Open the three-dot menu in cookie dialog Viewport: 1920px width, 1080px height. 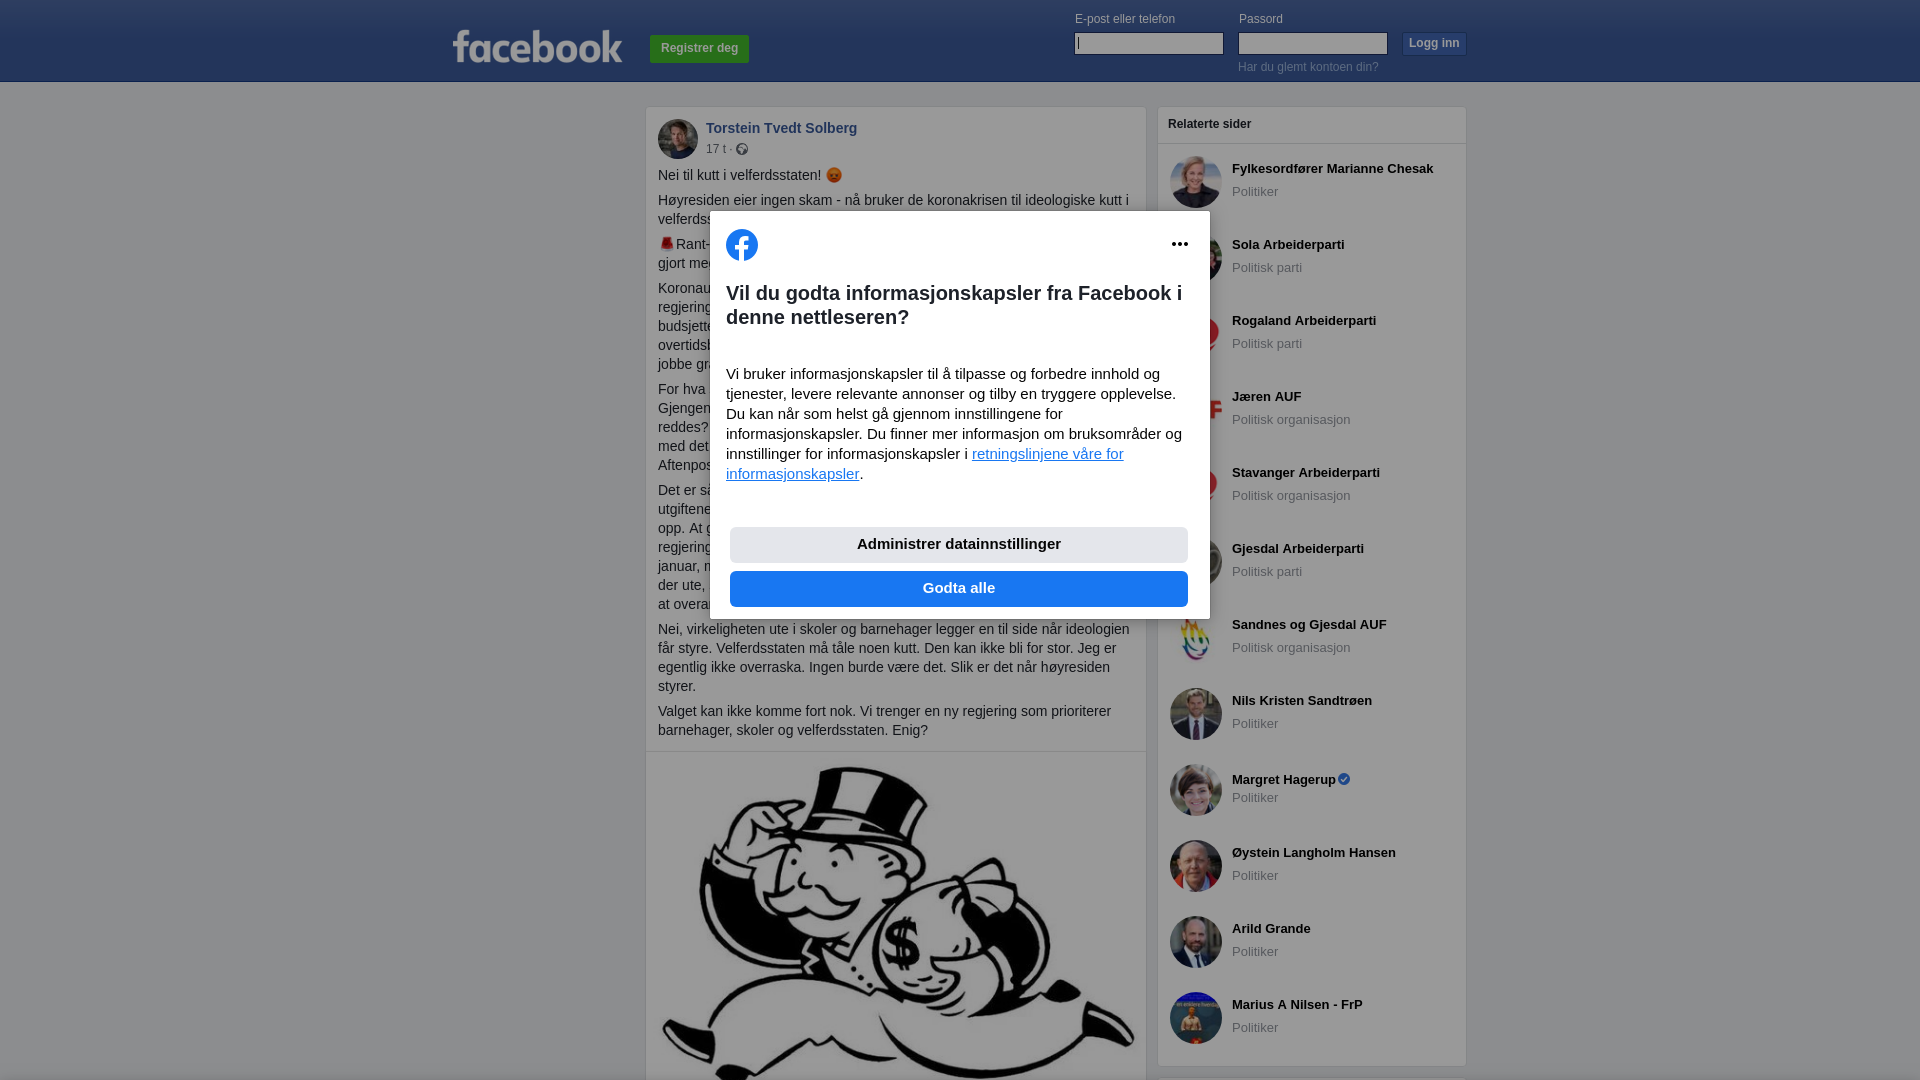1180,244
